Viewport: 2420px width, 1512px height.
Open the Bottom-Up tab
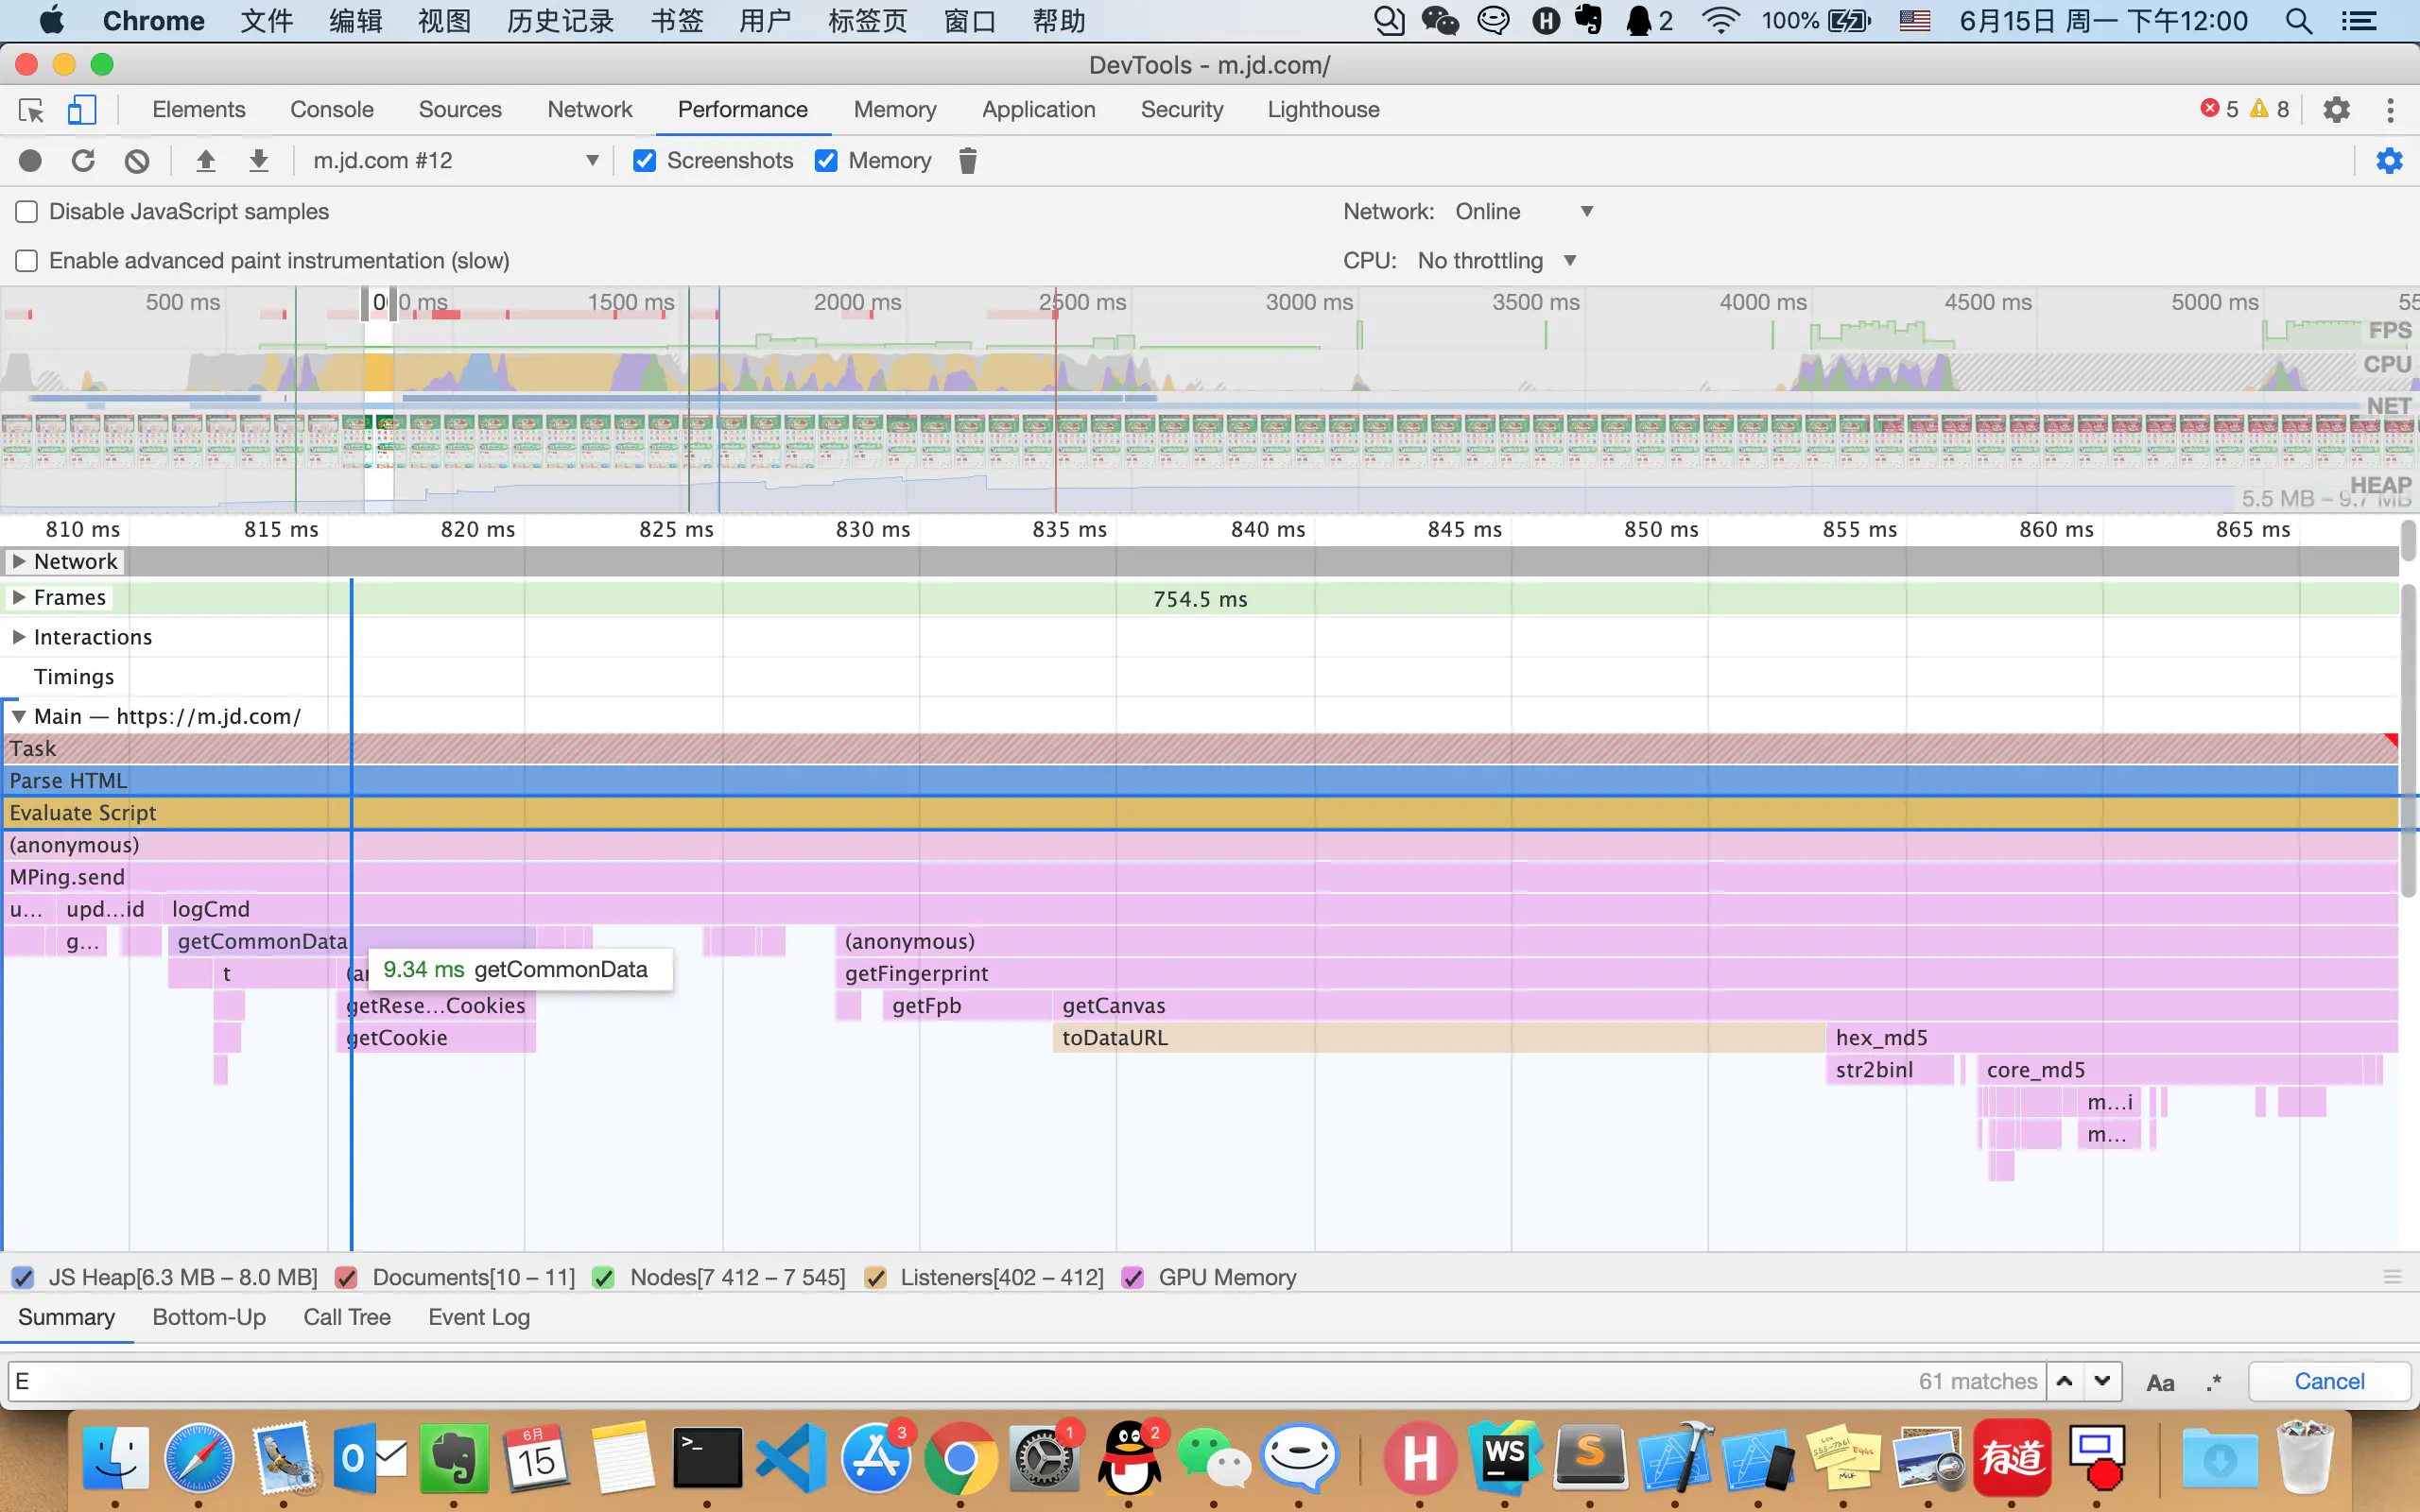coord(209,1317)
